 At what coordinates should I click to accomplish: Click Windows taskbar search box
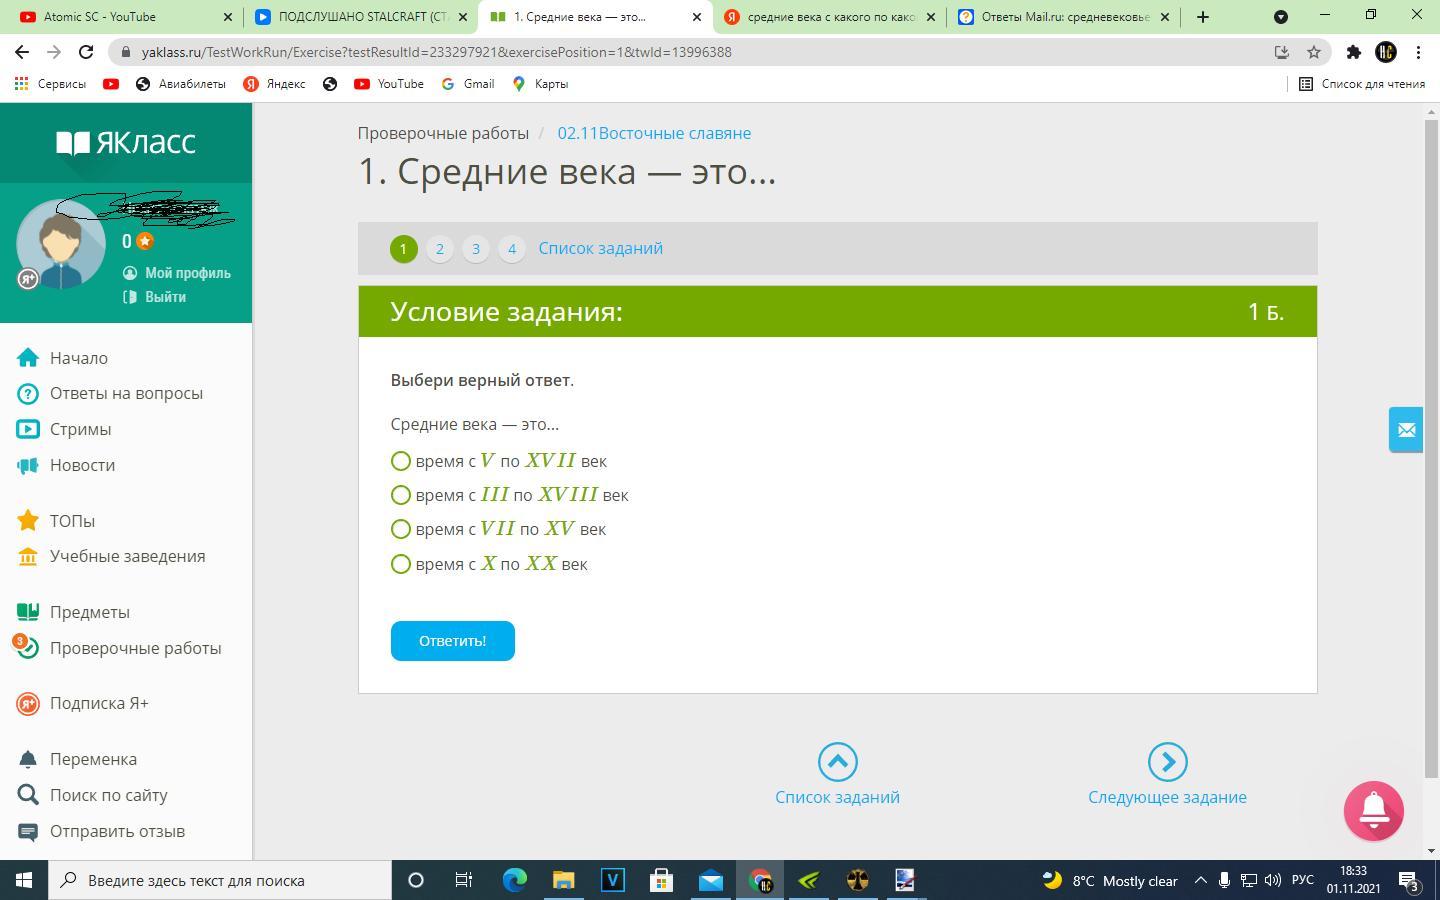tap(220, 880)
